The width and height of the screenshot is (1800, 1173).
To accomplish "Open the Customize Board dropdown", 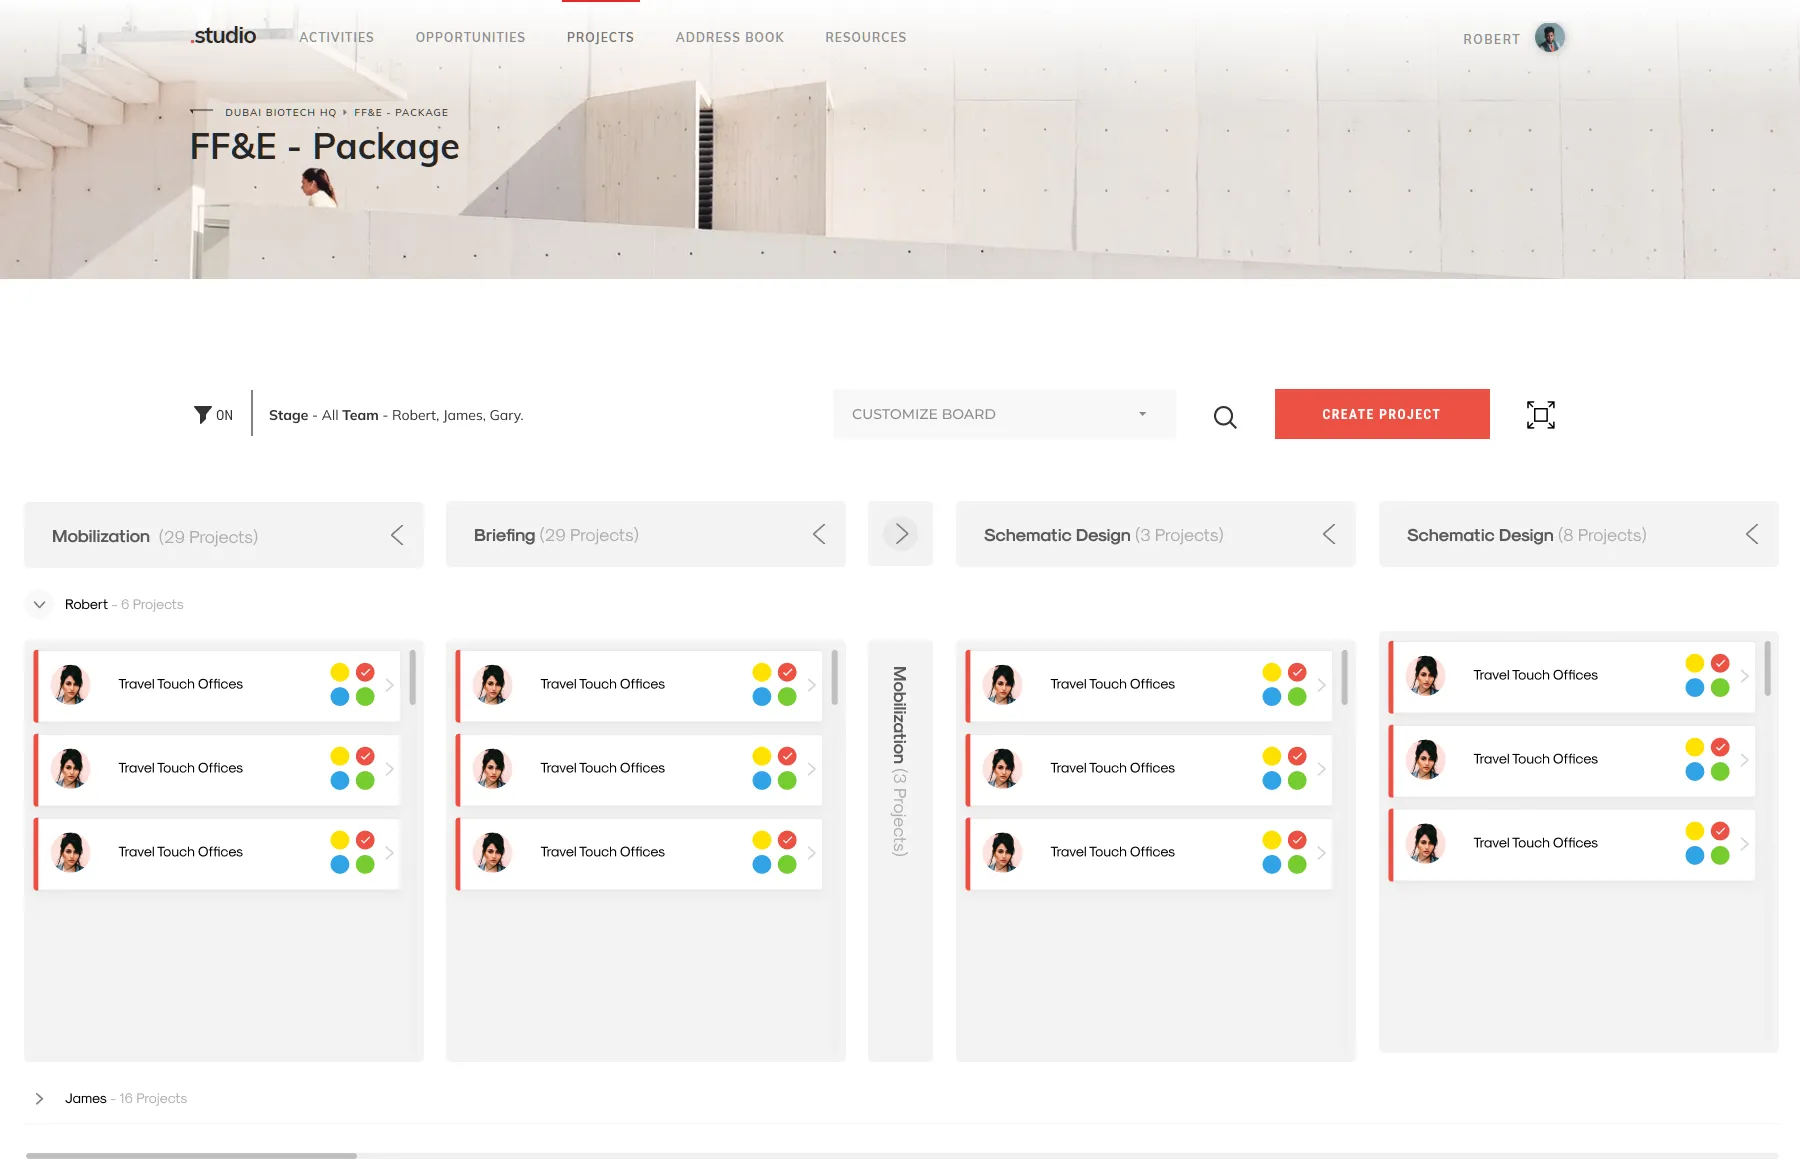I will (1003, 413).
